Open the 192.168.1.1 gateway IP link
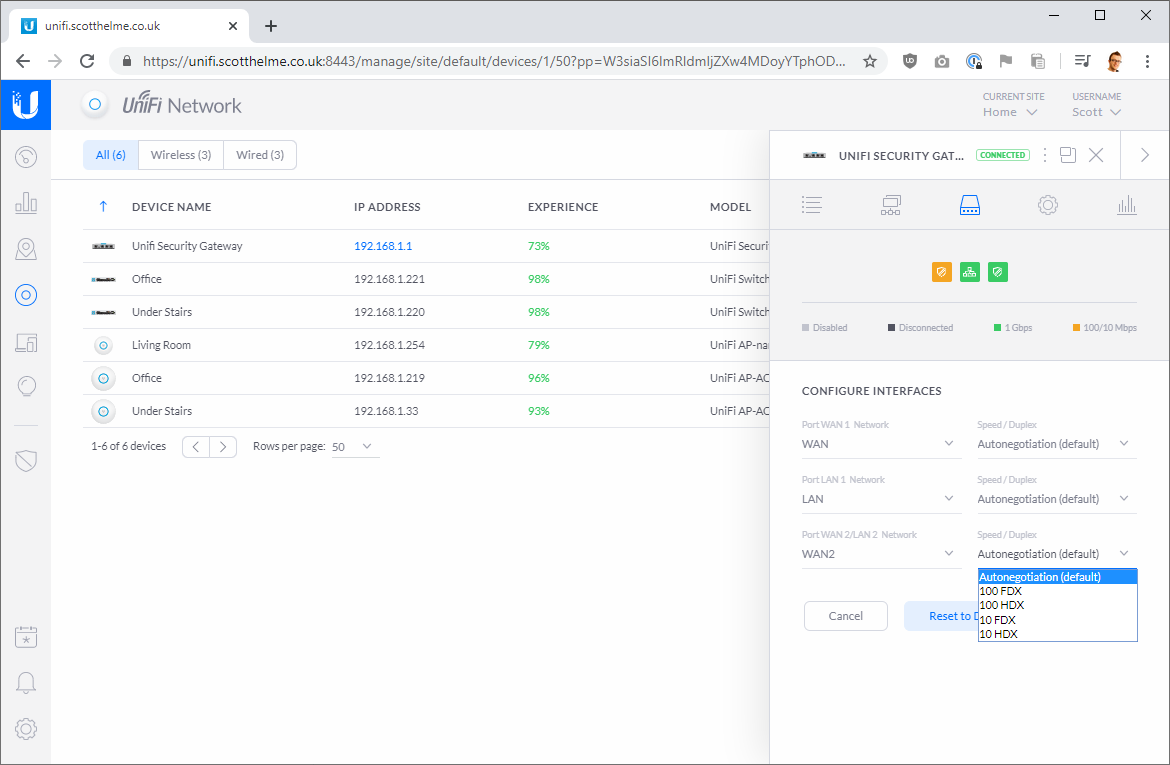 coord(383,246)
